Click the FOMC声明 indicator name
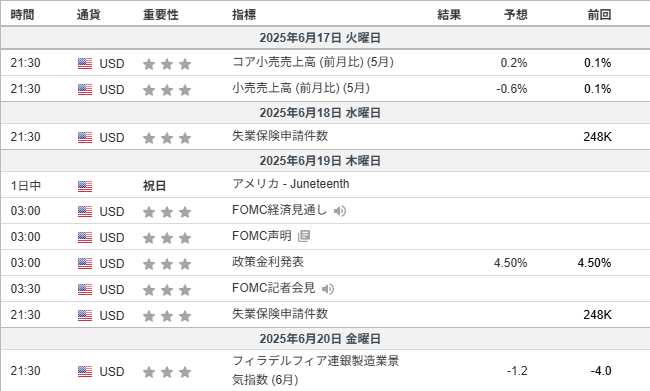Screen dimensions: 650x391 click(262, 236)
